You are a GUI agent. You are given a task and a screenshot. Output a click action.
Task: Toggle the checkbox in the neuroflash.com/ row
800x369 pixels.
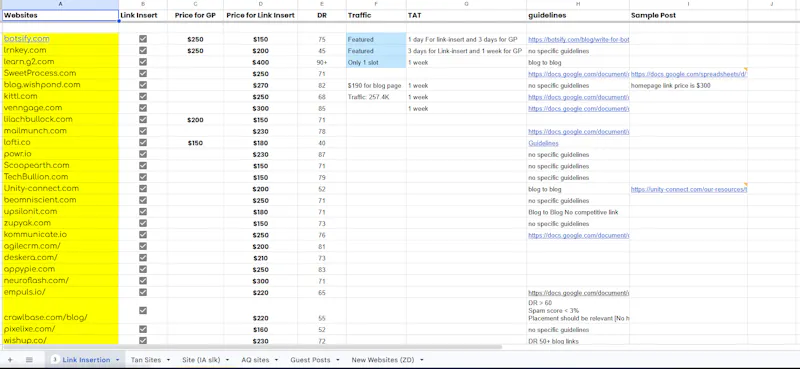(143, 281)
